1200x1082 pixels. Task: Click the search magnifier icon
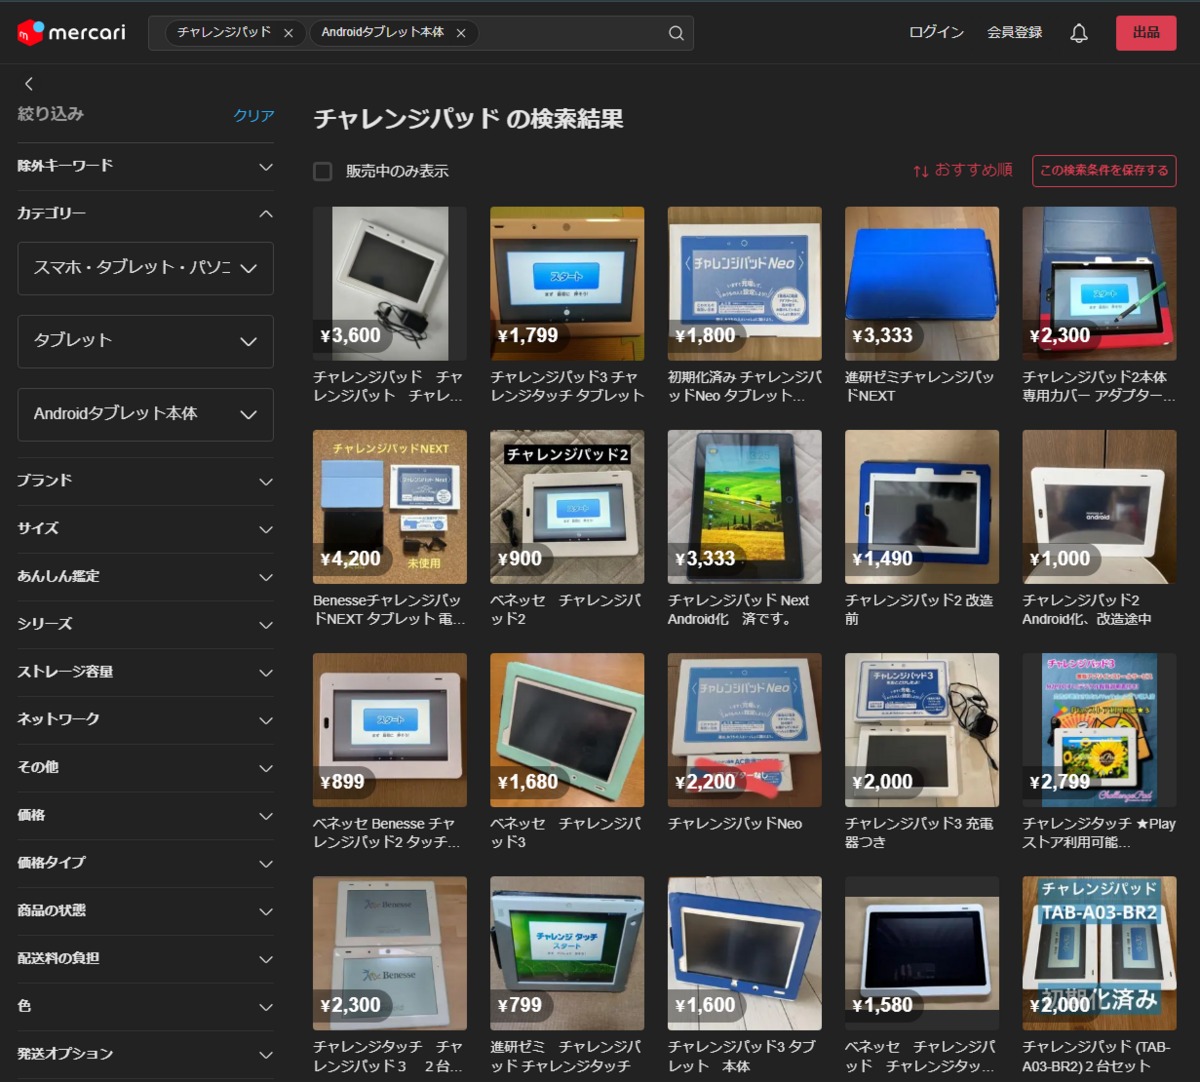(x=676, y=33)
